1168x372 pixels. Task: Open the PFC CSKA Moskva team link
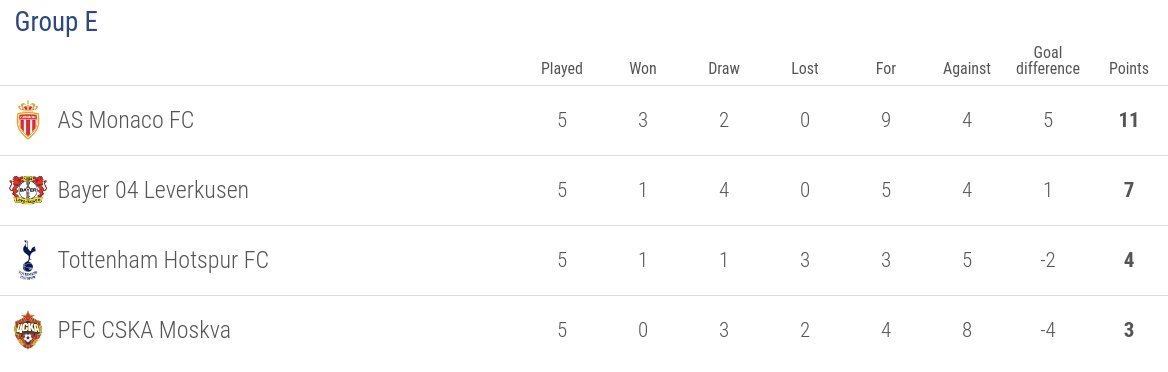click(144, 330)
